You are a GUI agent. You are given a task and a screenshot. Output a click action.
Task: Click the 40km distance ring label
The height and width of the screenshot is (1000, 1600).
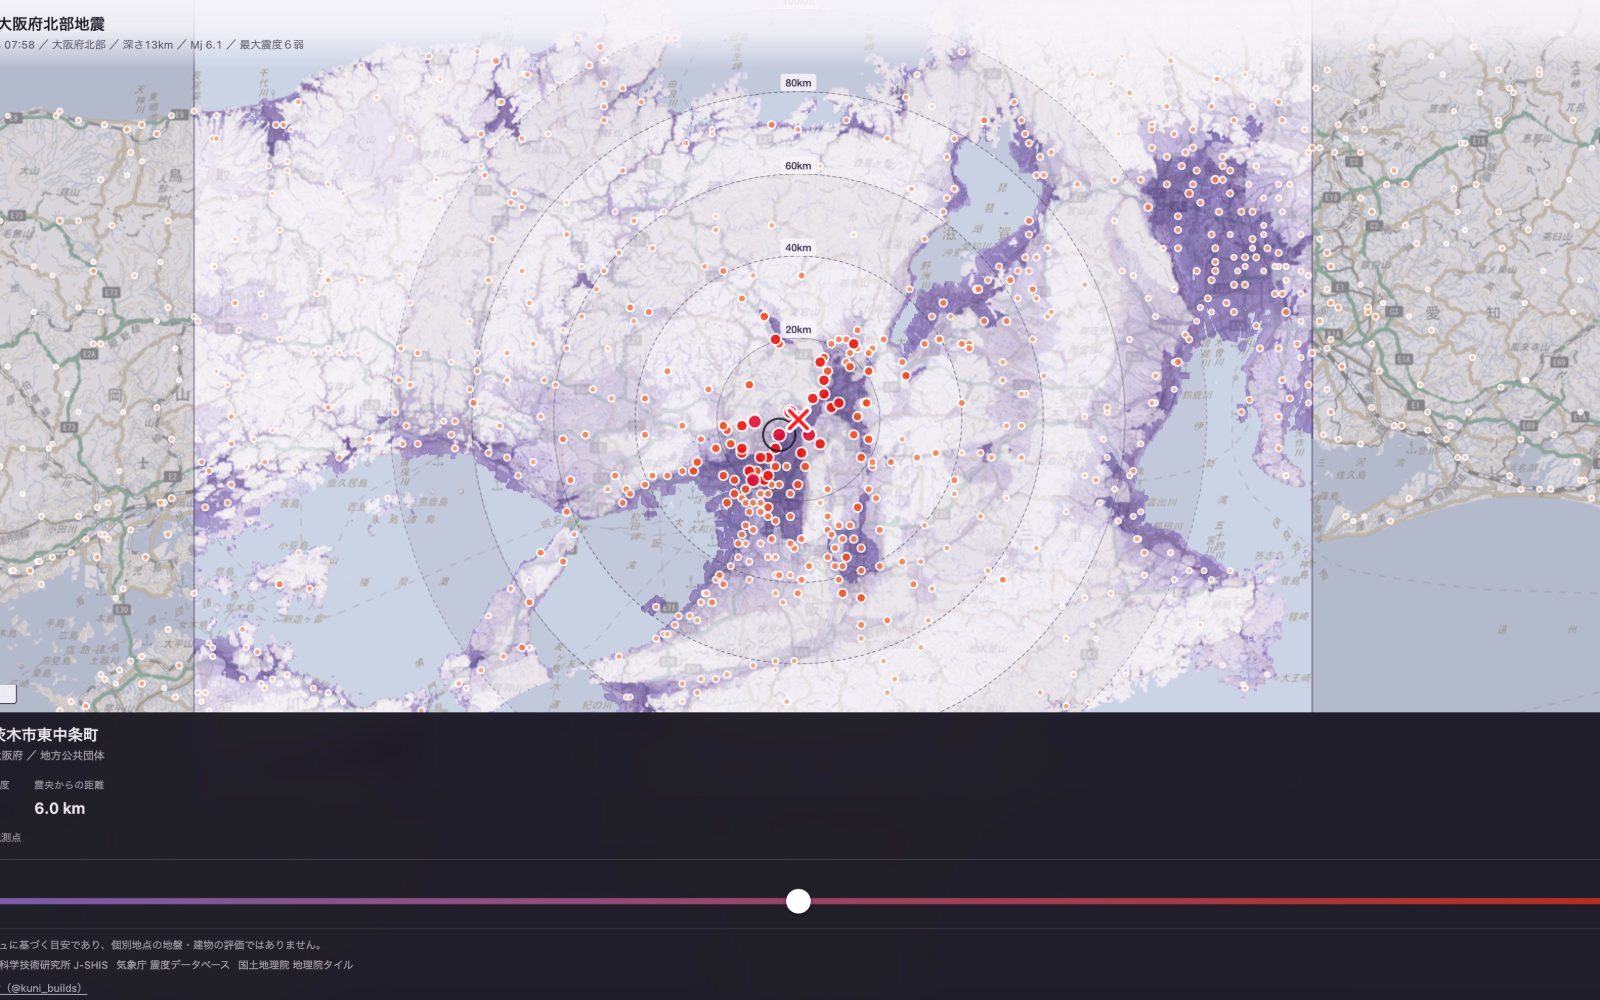tap(798, 247)
